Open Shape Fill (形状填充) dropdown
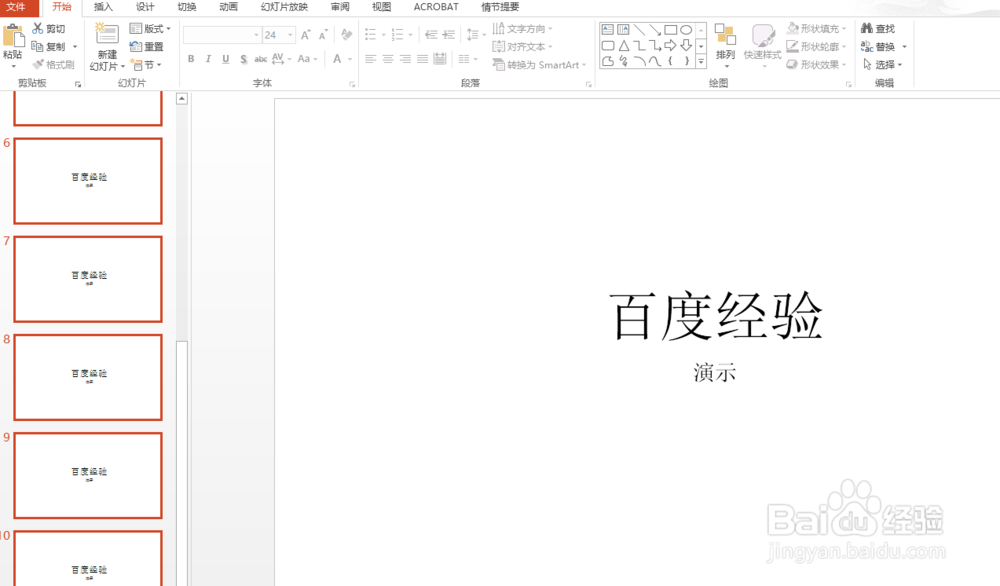 tap(816, 29)
